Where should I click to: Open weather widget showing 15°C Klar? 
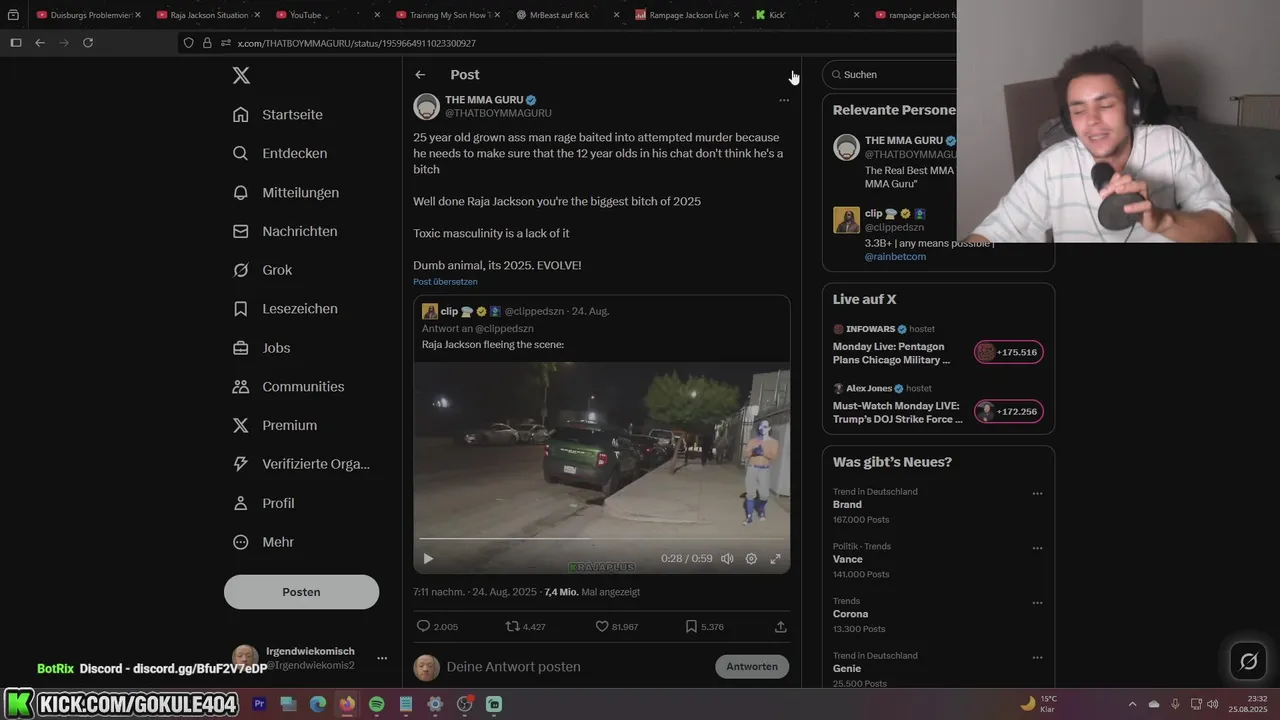click(1040, 704)
